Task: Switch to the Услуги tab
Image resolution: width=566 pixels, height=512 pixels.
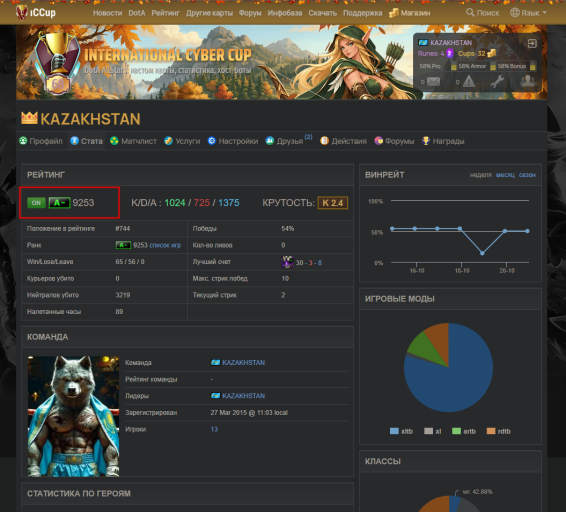Action: (x=182, y=141)
